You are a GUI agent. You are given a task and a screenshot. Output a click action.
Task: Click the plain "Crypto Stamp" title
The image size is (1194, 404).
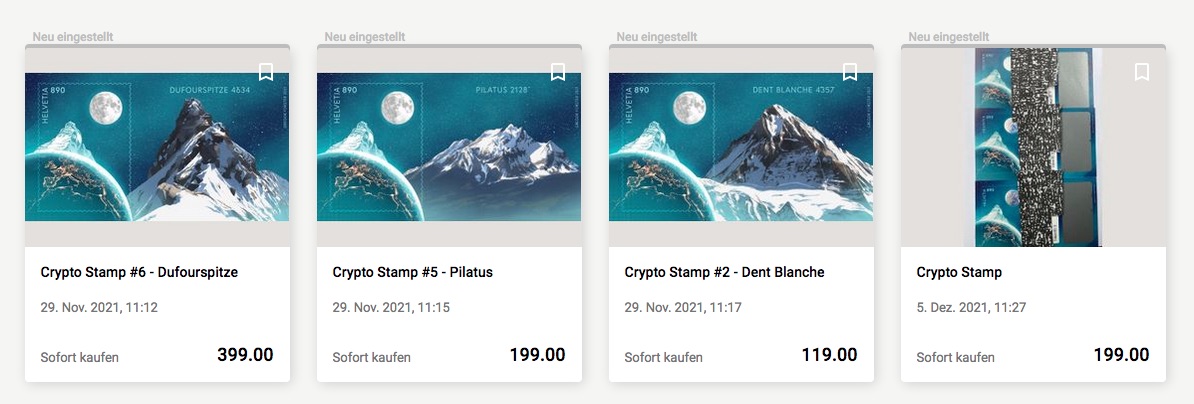[959, 272]
